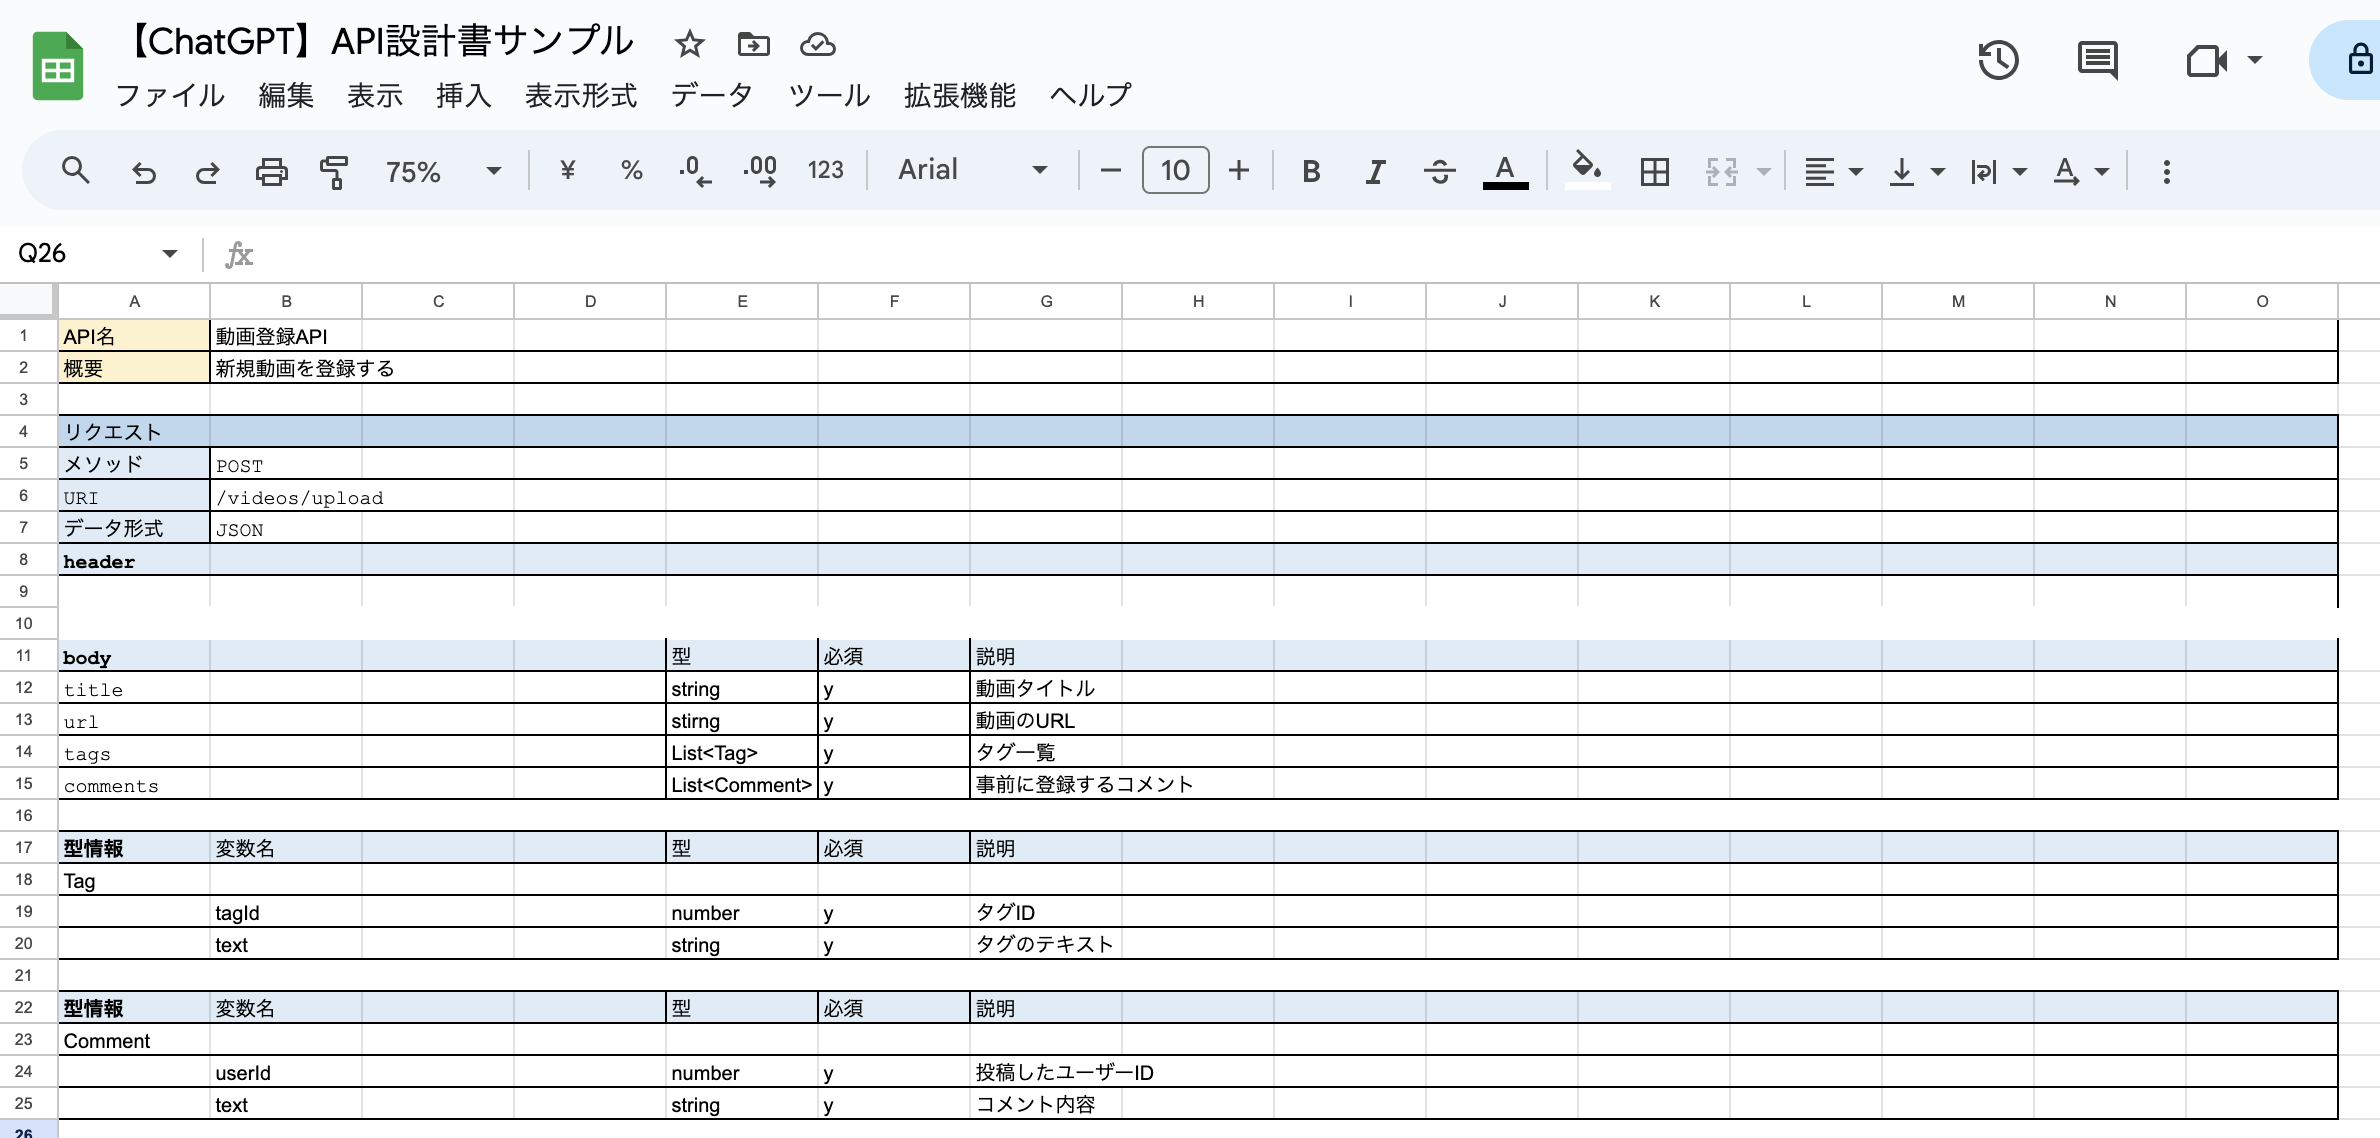Use the paint format tool
The height and width of the screenshot is (1138, 2380).
333,170
